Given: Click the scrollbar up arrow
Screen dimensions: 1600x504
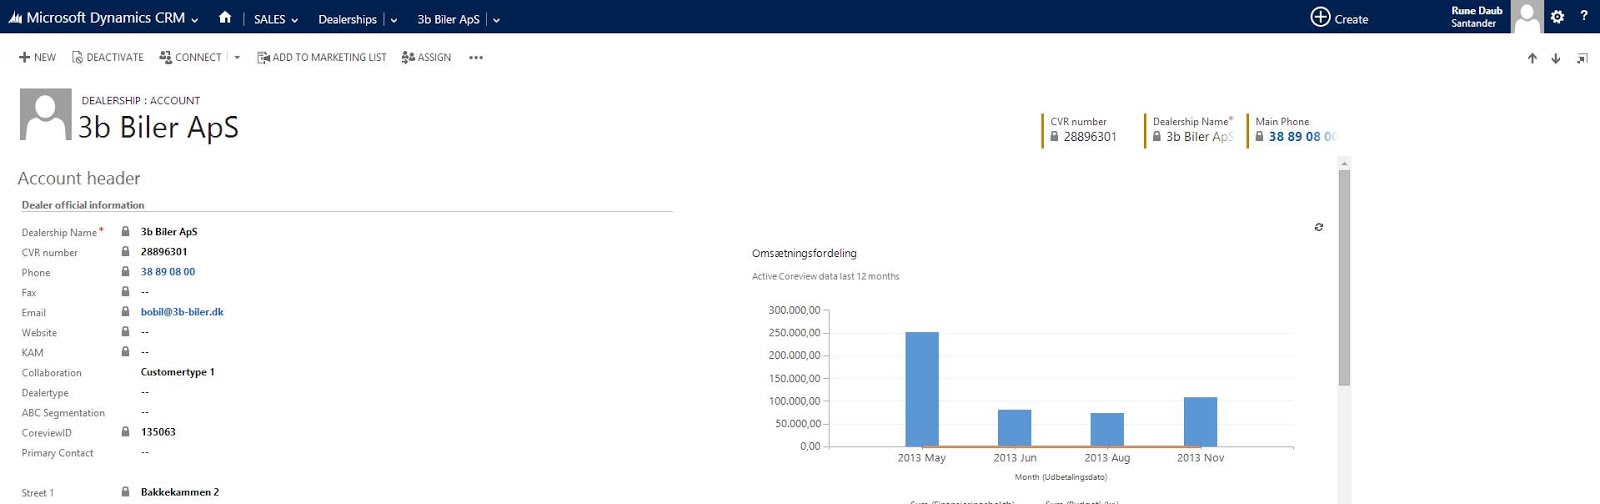Looking at the screenshot, I should (1344, 162).
